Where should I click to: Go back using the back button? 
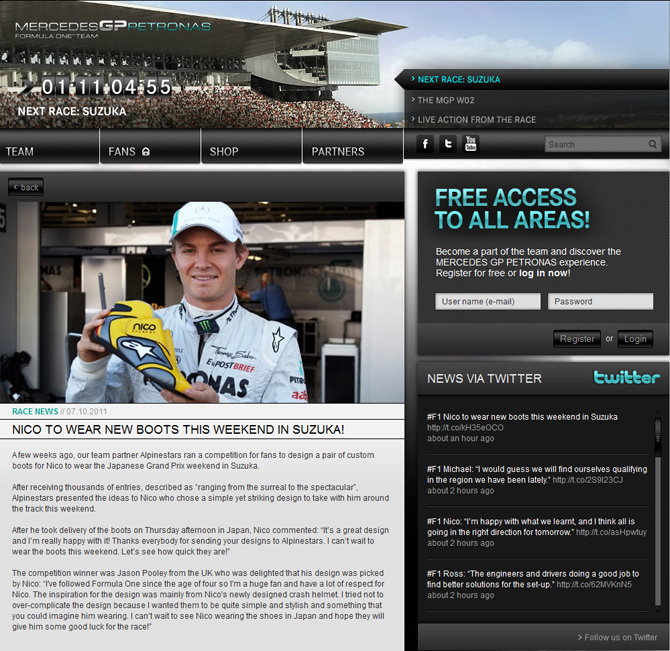coord(26,187)
